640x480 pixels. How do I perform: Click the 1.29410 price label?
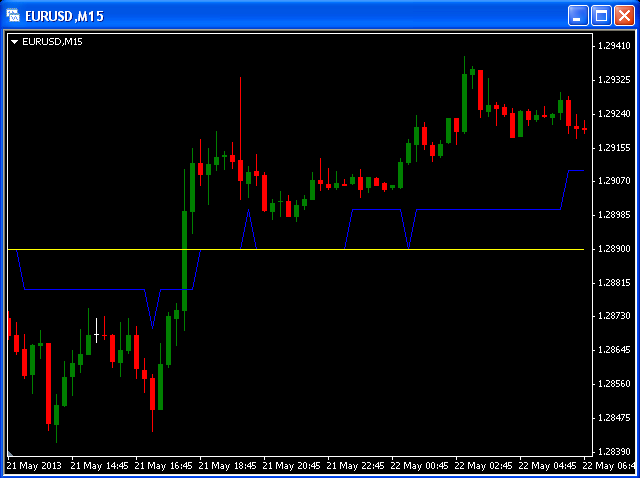[613, 46]
